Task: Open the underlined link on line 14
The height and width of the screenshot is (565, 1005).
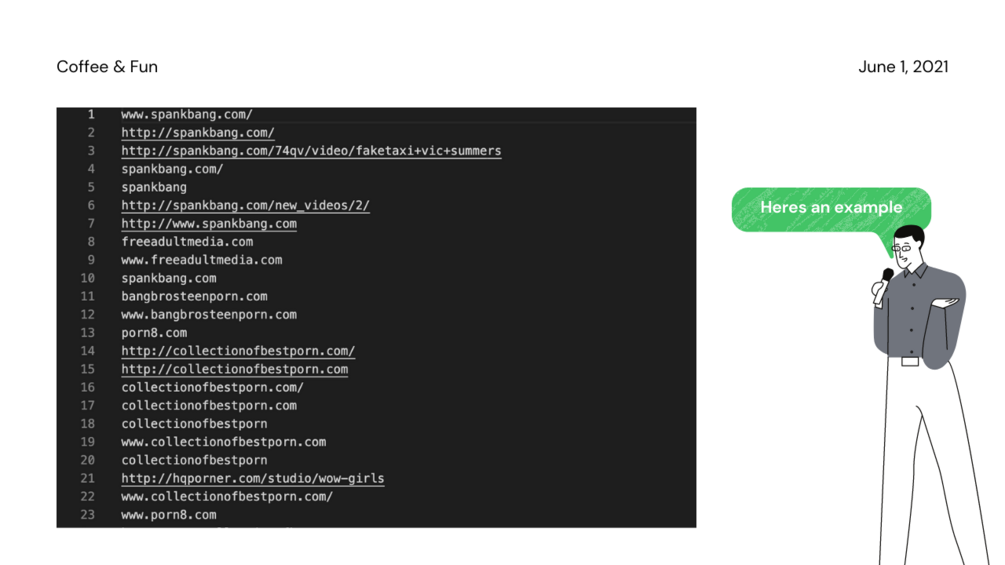Action: 238,351
